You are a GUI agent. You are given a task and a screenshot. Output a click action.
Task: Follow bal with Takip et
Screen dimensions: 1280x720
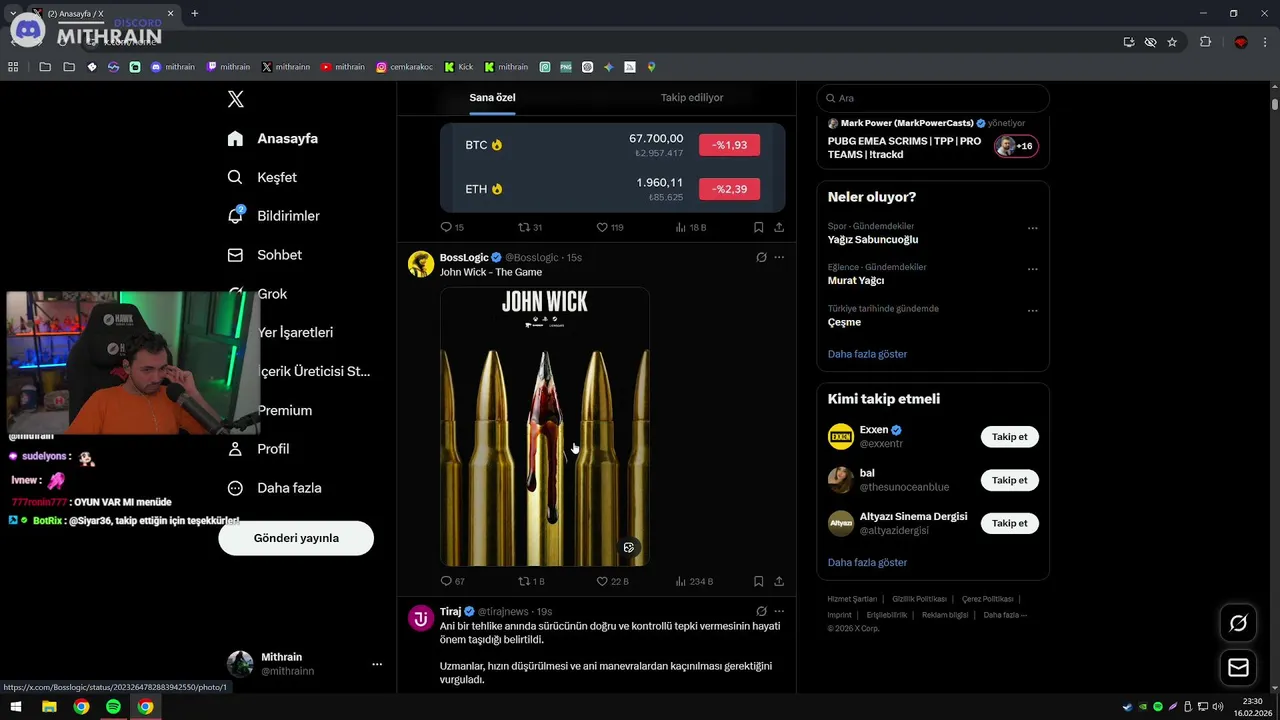(1010, 480)
